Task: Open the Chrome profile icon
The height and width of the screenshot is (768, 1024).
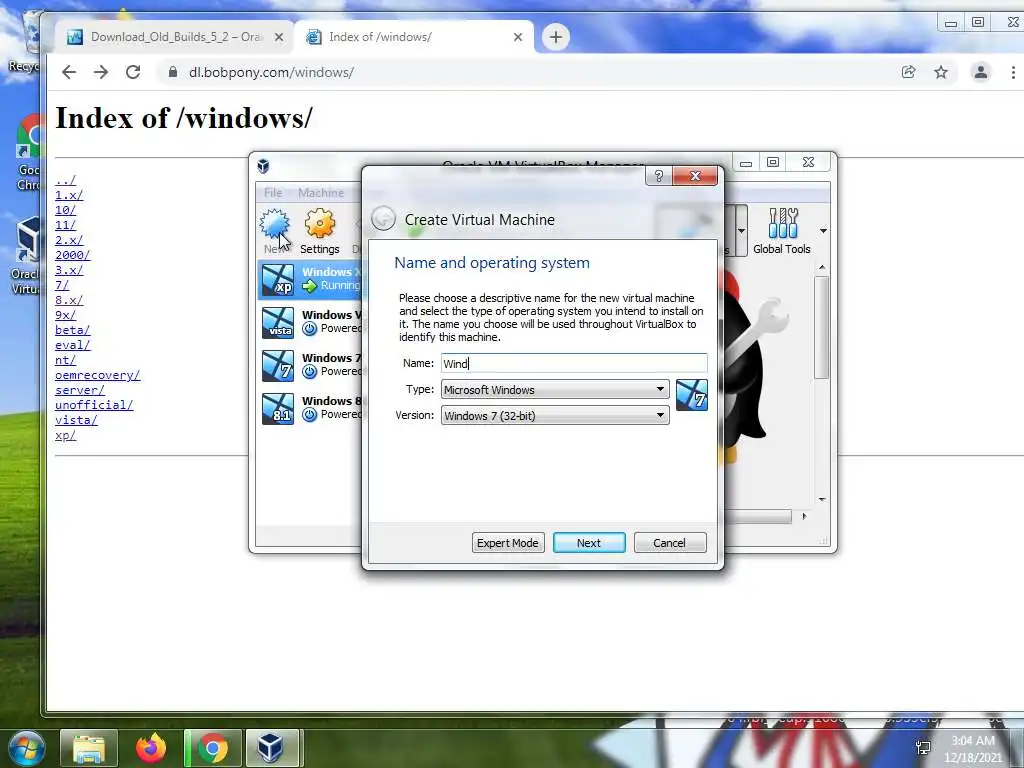Action: click(980, 72)
